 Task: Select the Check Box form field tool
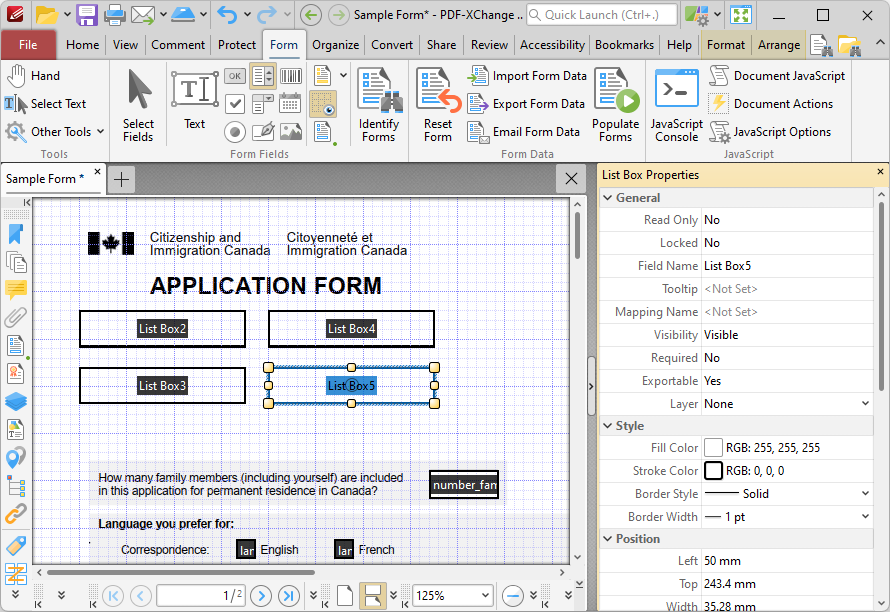point(234,104)
